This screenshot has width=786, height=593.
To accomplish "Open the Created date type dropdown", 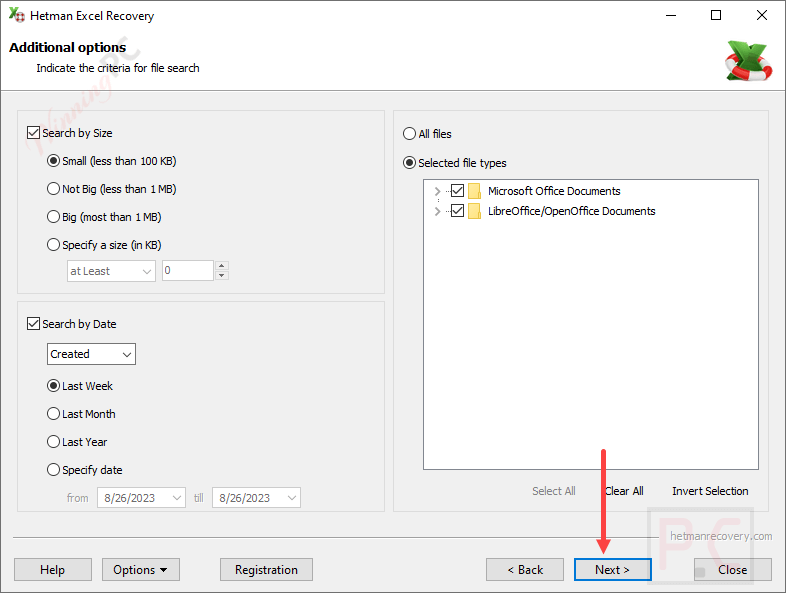I will [x=91, y=354].
